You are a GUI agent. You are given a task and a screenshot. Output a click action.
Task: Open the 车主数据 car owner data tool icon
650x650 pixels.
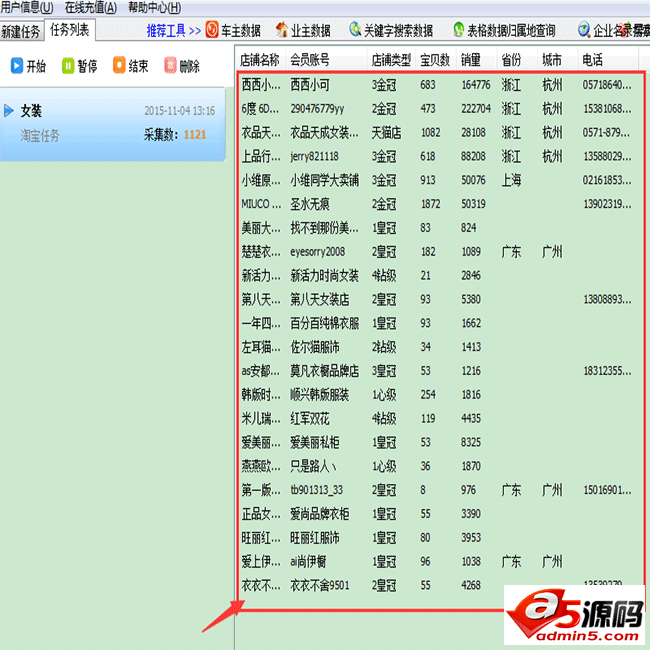tap(212, 29)
